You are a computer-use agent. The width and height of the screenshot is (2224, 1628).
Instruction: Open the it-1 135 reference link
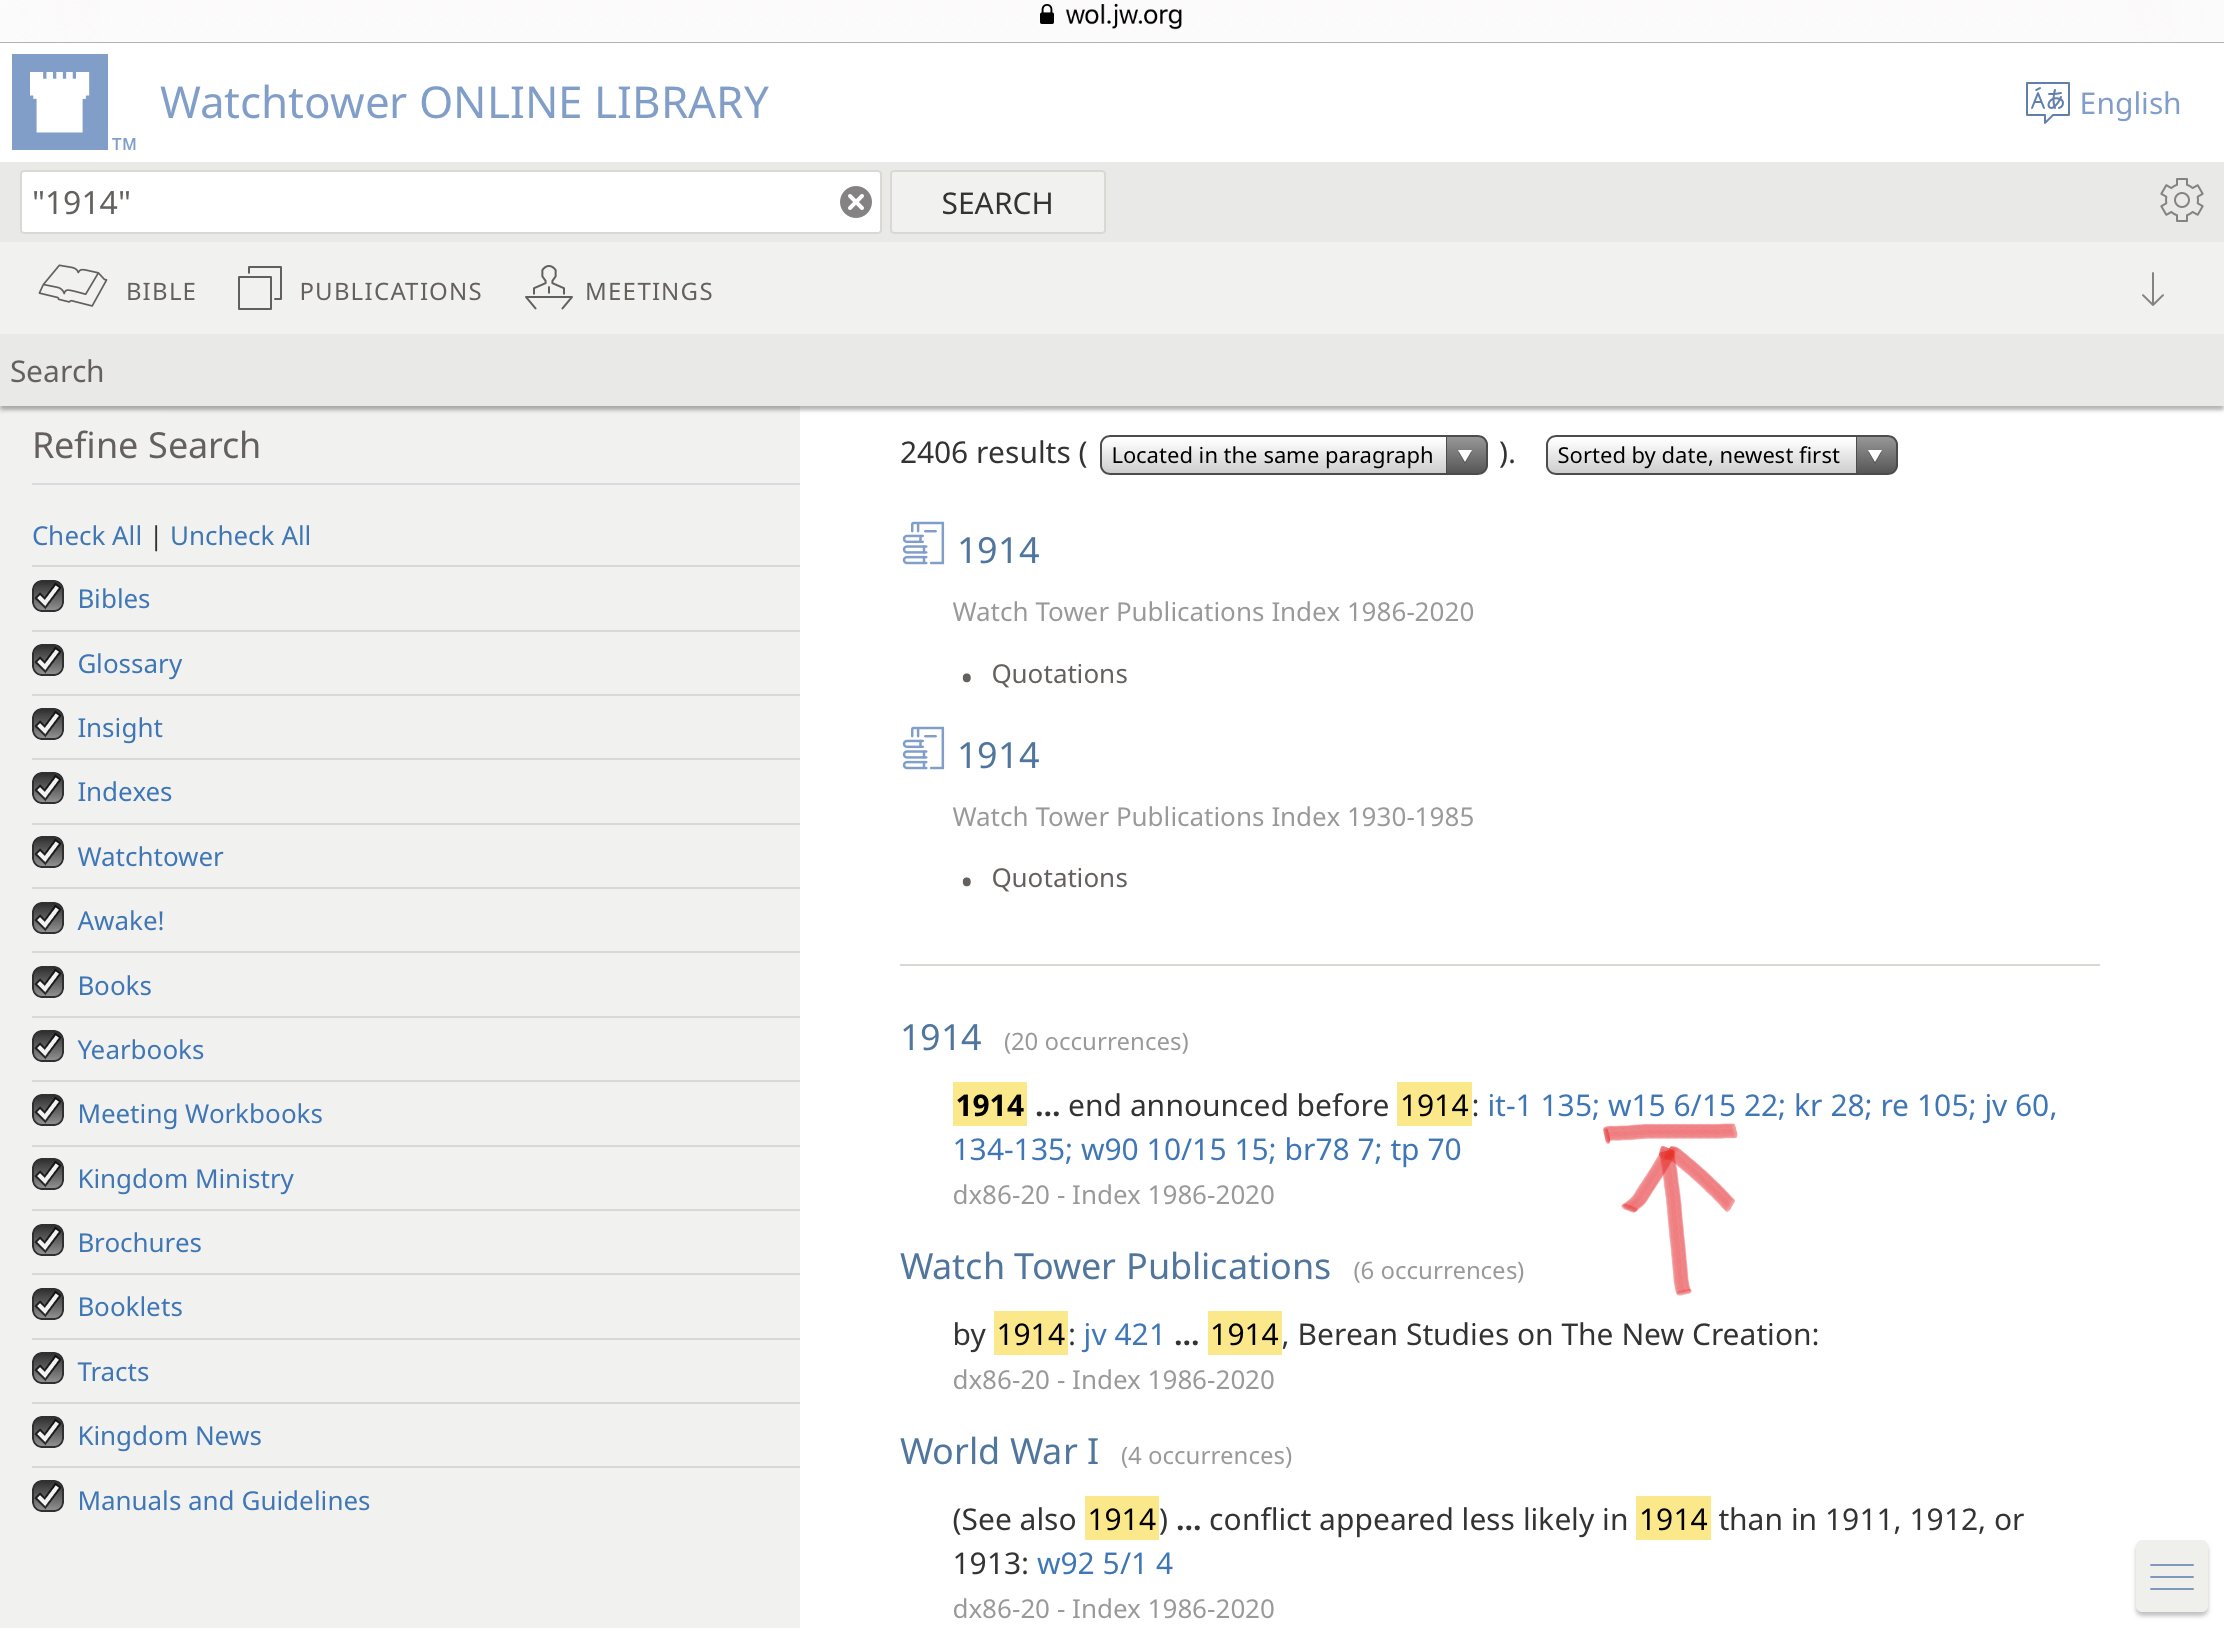(x=1539, y=1105)
